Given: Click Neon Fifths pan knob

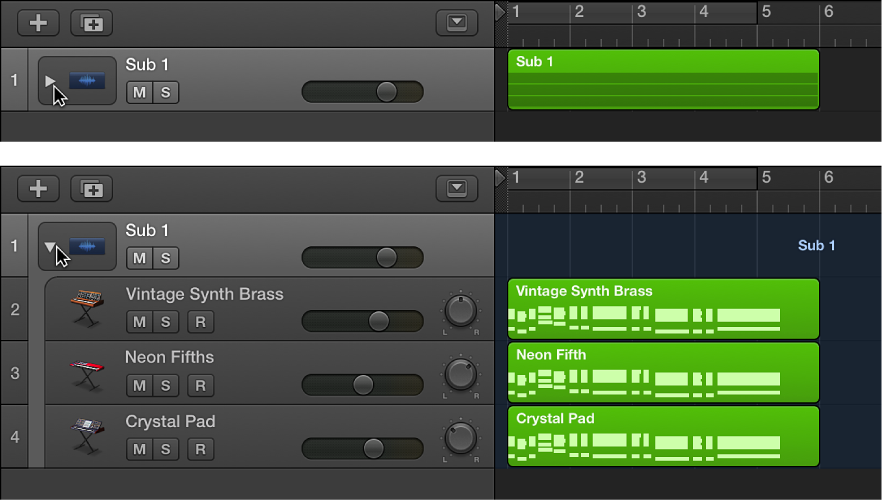Looking at the screenshot, I should 461,374.
